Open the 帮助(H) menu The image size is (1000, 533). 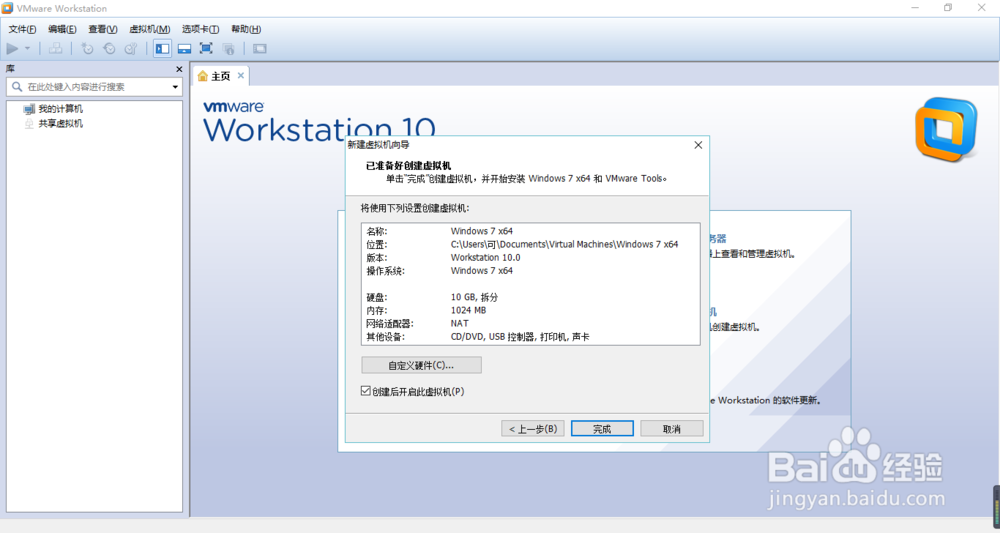tap(246, 29)
